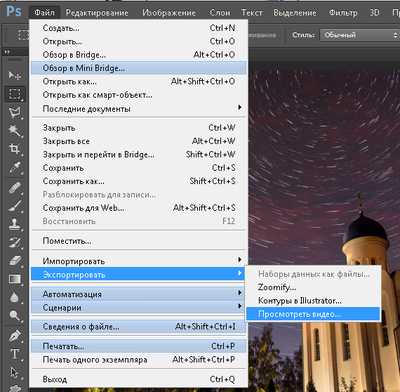Choose Выход to quit Photoshop
The height and width of the screenshot is (392, 400).
[x=139, y=379]
